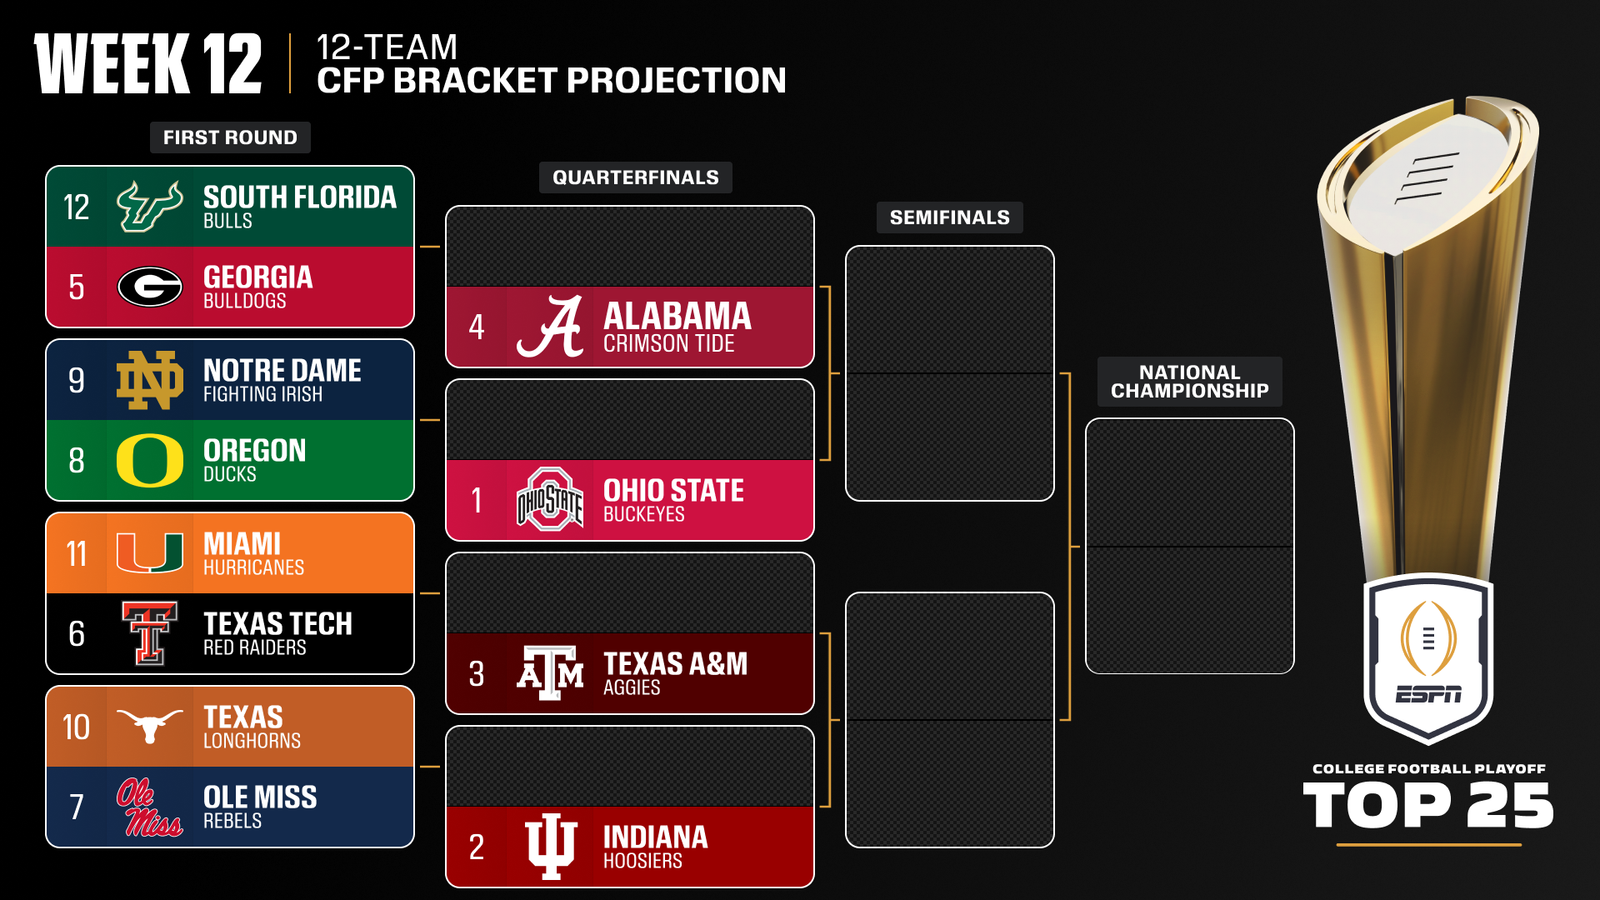The height and width of the screenshot is (900, 1600).
Task: Click the Notre Dame ND logo
Action: [x=150, y=380]
